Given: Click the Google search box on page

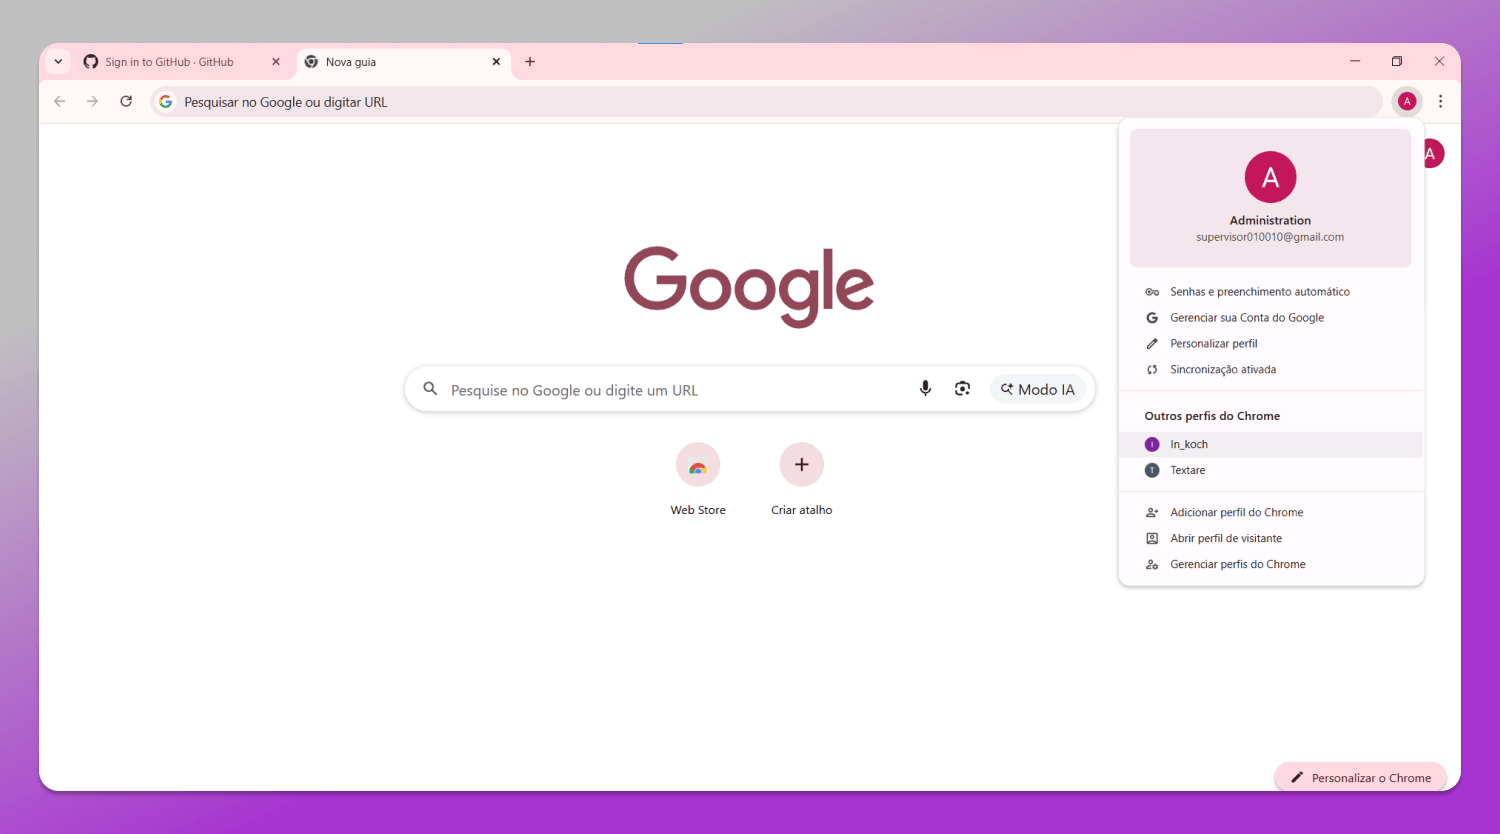Looking at the screenshot, I should [x=750, y=389].
